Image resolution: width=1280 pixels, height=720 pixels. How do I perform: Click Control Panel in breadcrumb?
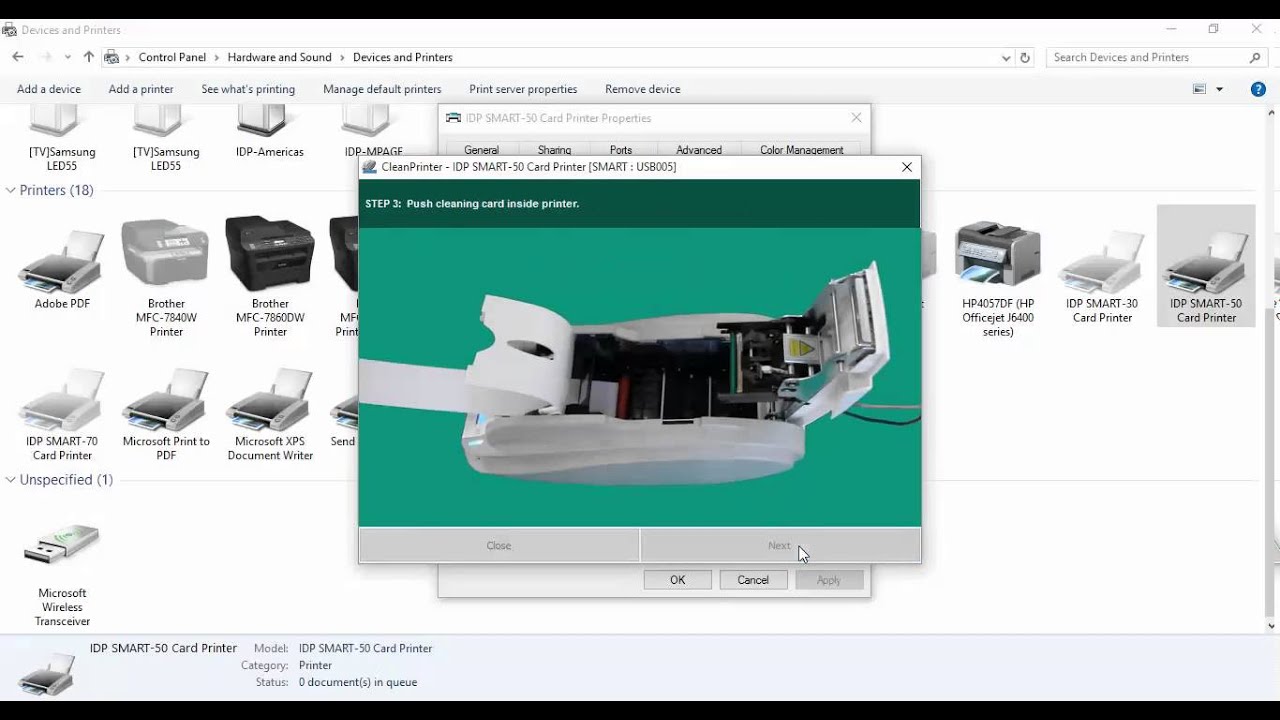pos(172,57)
